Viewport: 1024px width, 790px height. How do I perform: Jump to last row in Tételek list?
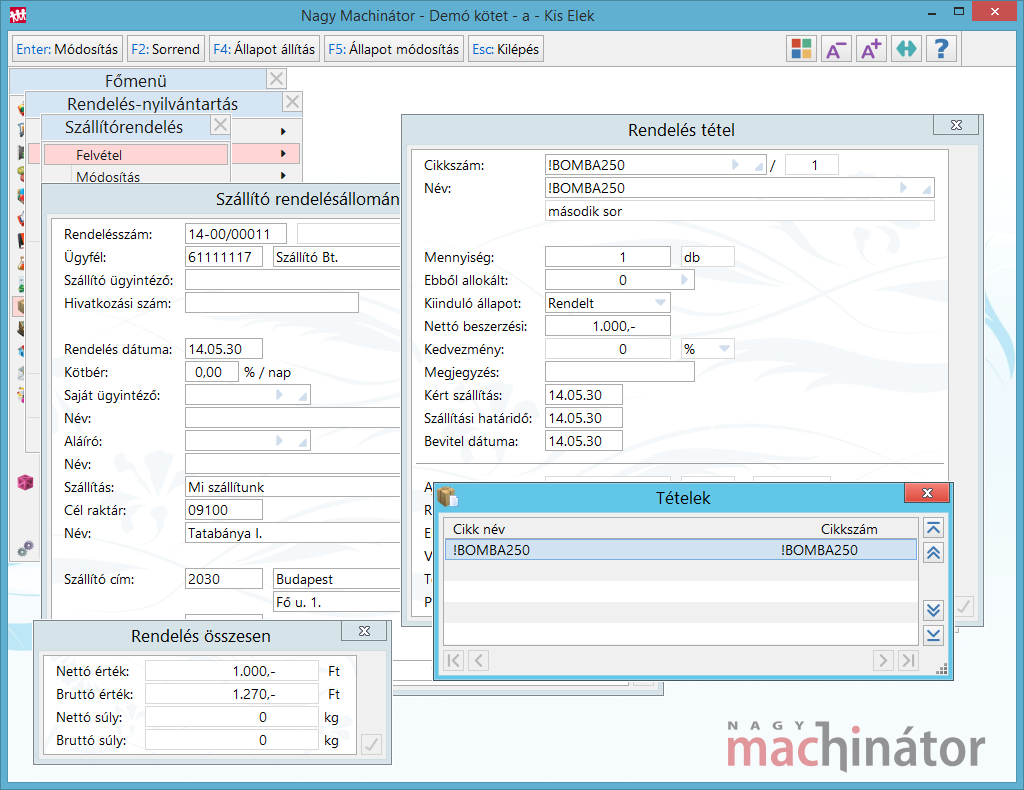[x=933, y=635]
